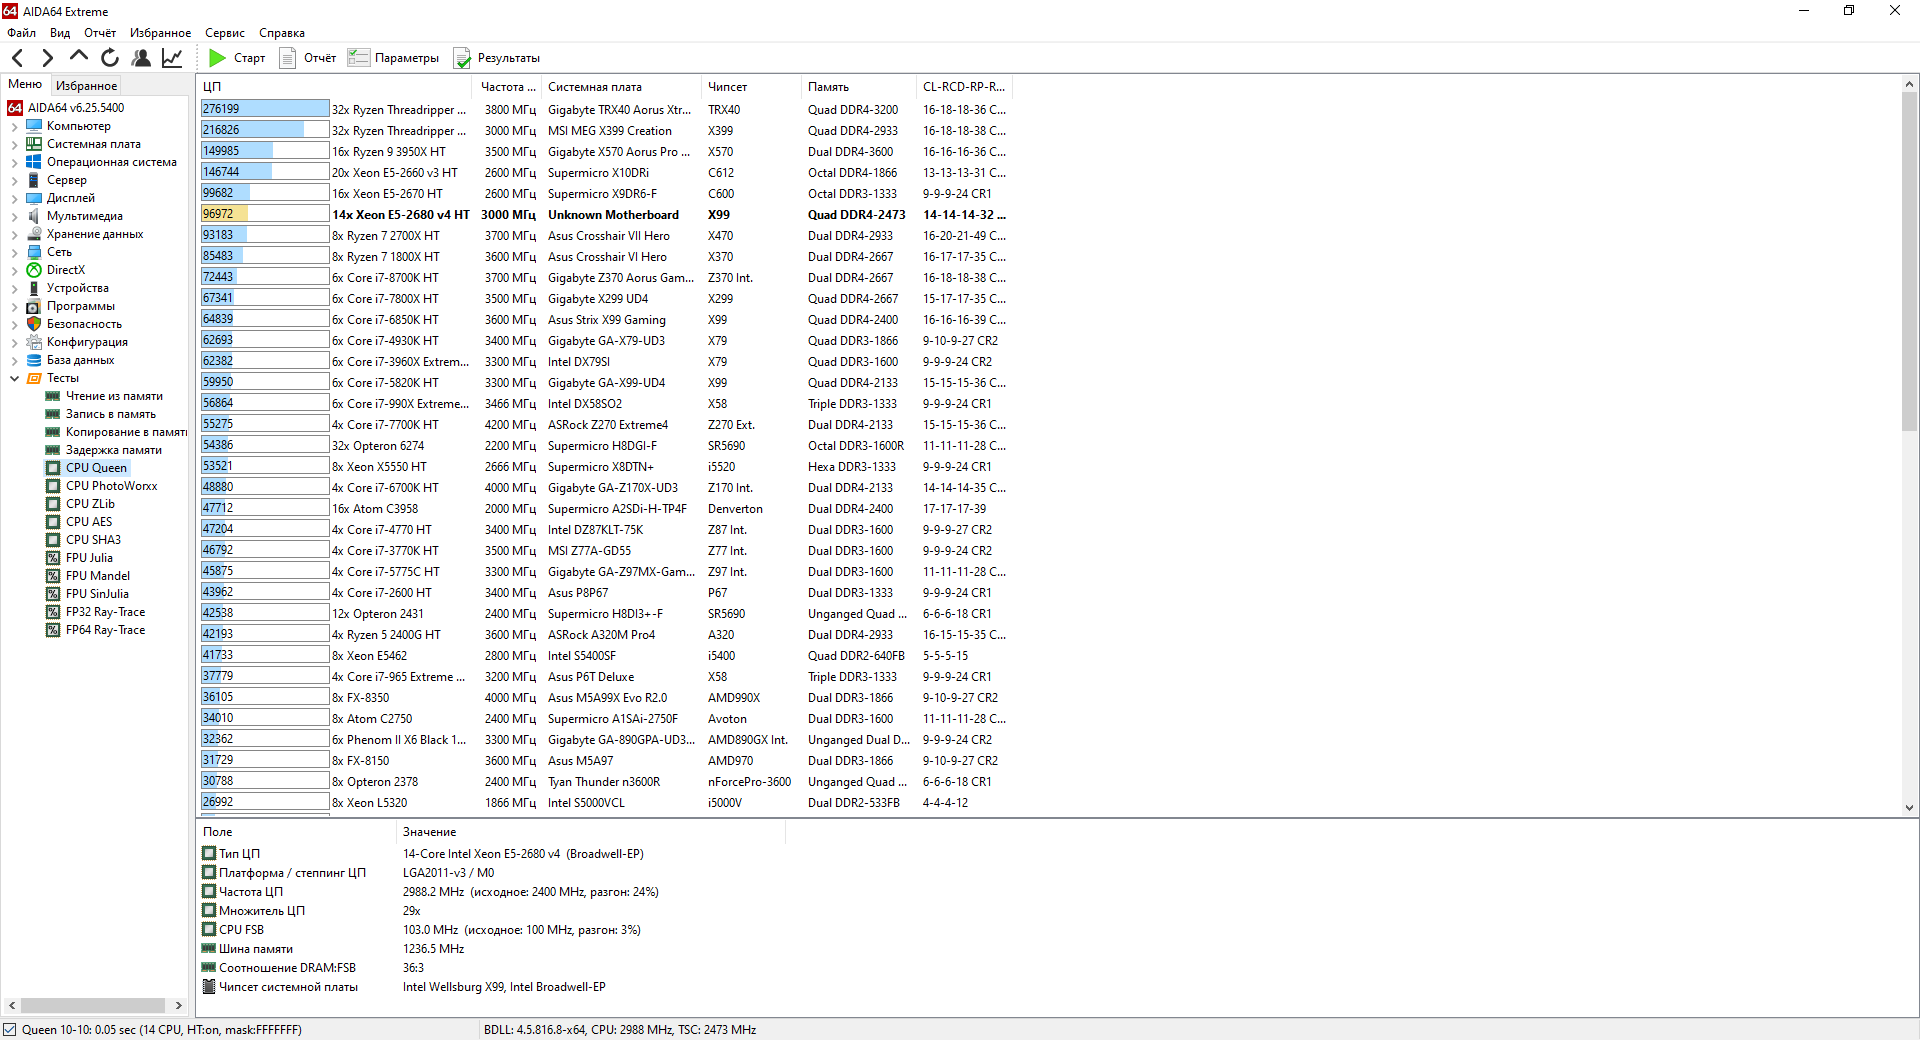Viewport: 1920px width, 1040px height.
Task: Select the Устройства icon
Action: (x=34, y=288)
